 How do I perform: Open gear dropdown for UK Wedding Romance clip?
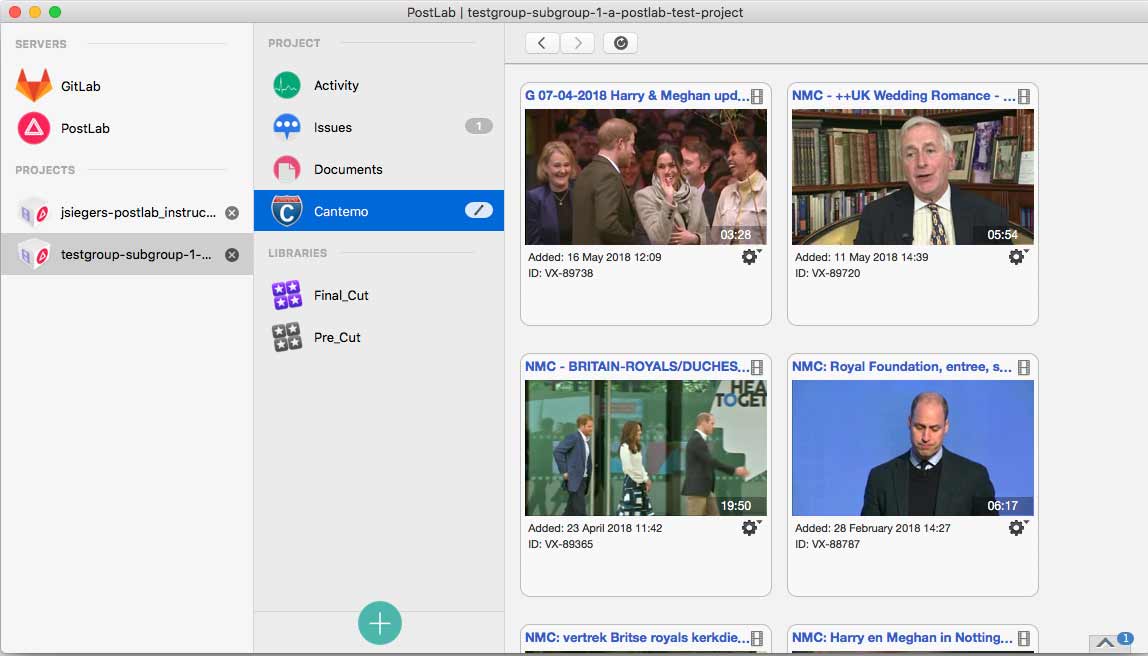1018,256
